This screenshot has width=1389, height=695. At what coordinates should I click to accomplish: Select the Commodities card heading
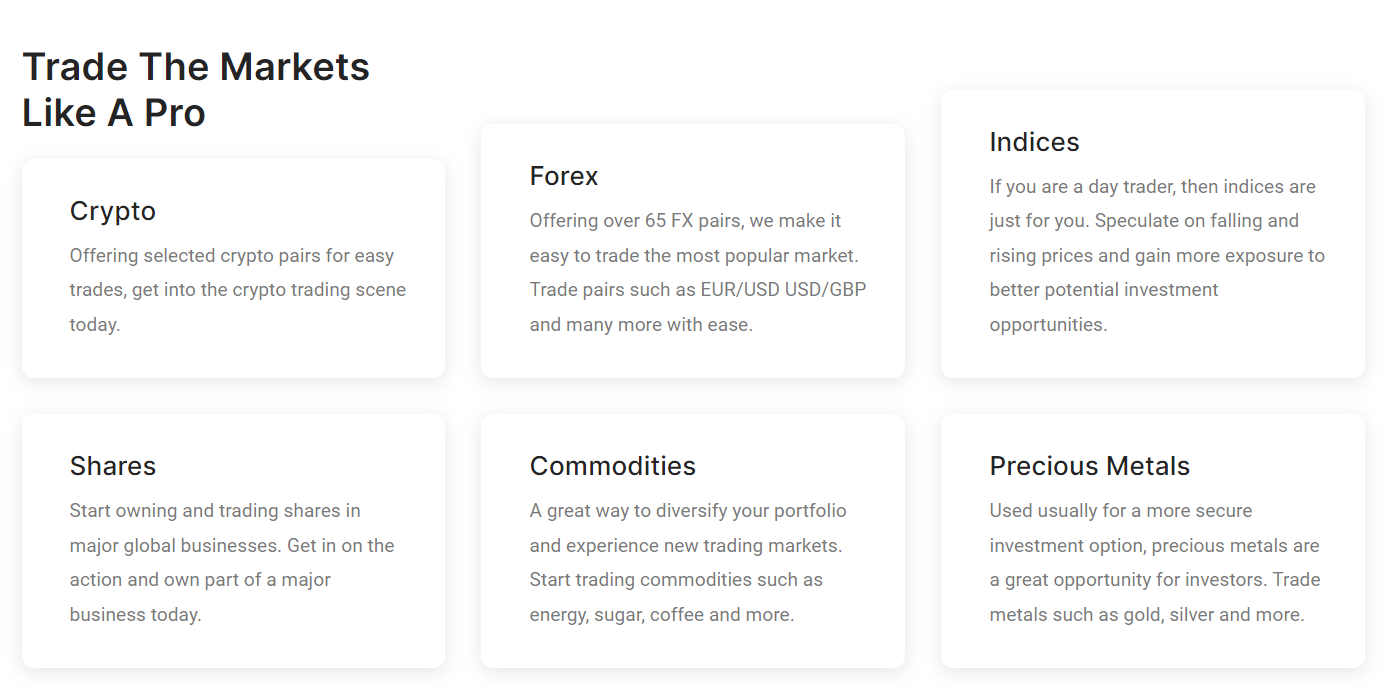click(x=613, y=466)
